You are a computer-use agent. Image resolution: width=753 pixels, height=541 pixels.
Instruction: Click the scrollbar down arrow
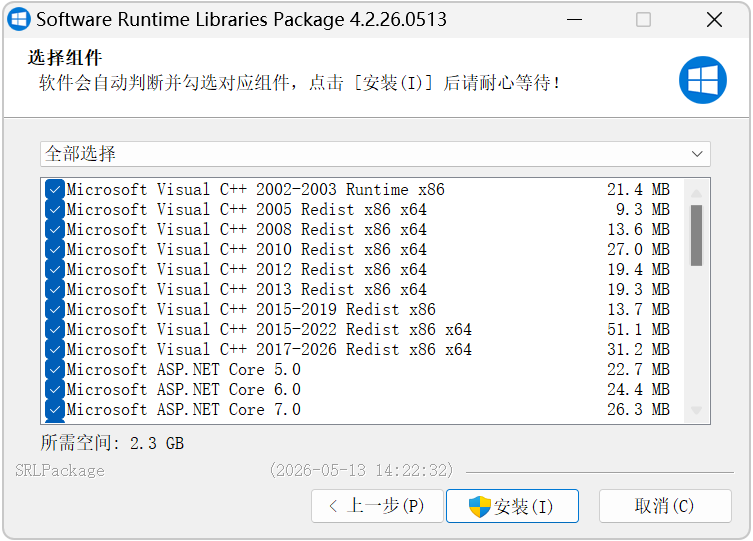click(696, 410)
